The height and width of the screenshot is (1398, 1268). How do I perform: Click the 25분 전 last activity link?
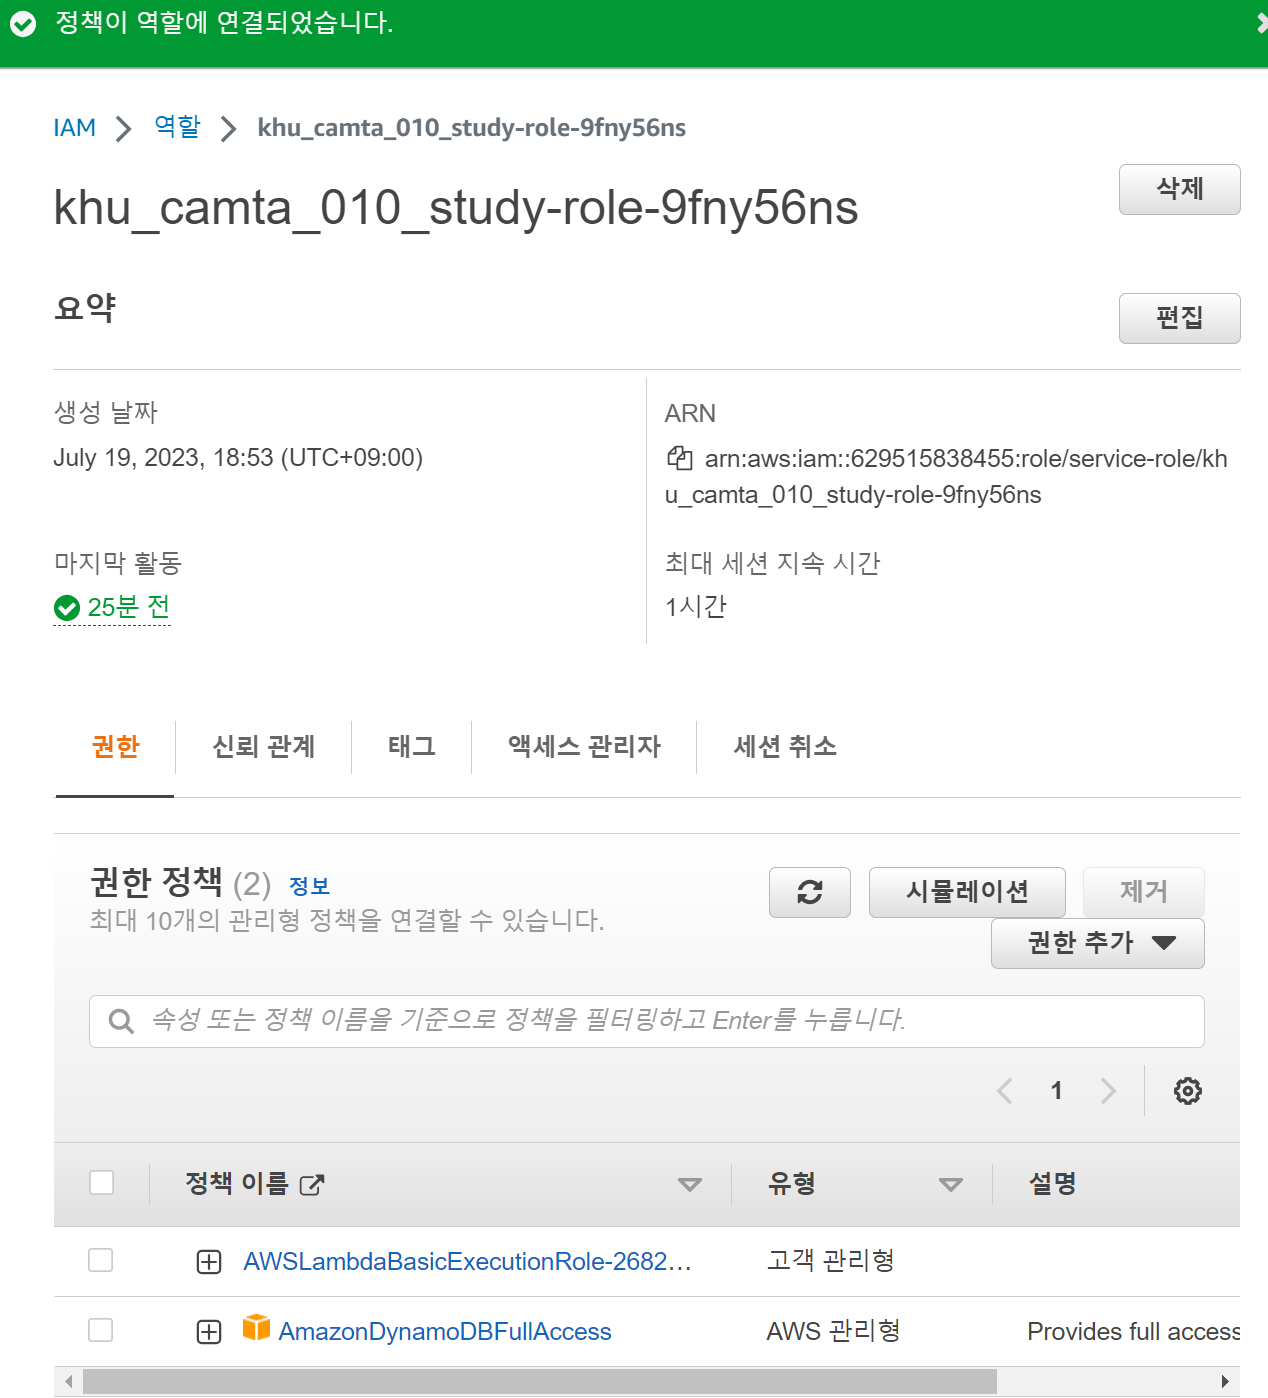click(x=129, y=607)
